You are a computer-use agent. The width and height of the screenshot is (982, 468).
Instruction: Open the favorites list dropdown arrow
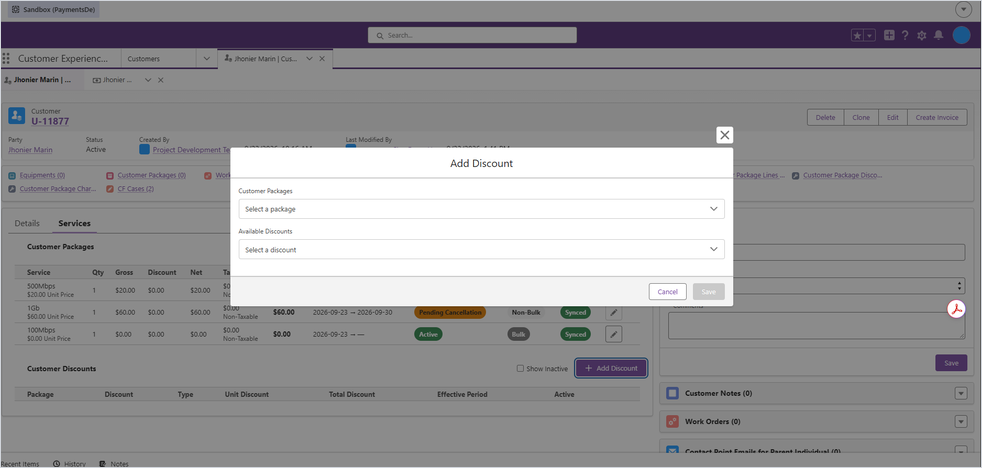(x=870, y=36)
